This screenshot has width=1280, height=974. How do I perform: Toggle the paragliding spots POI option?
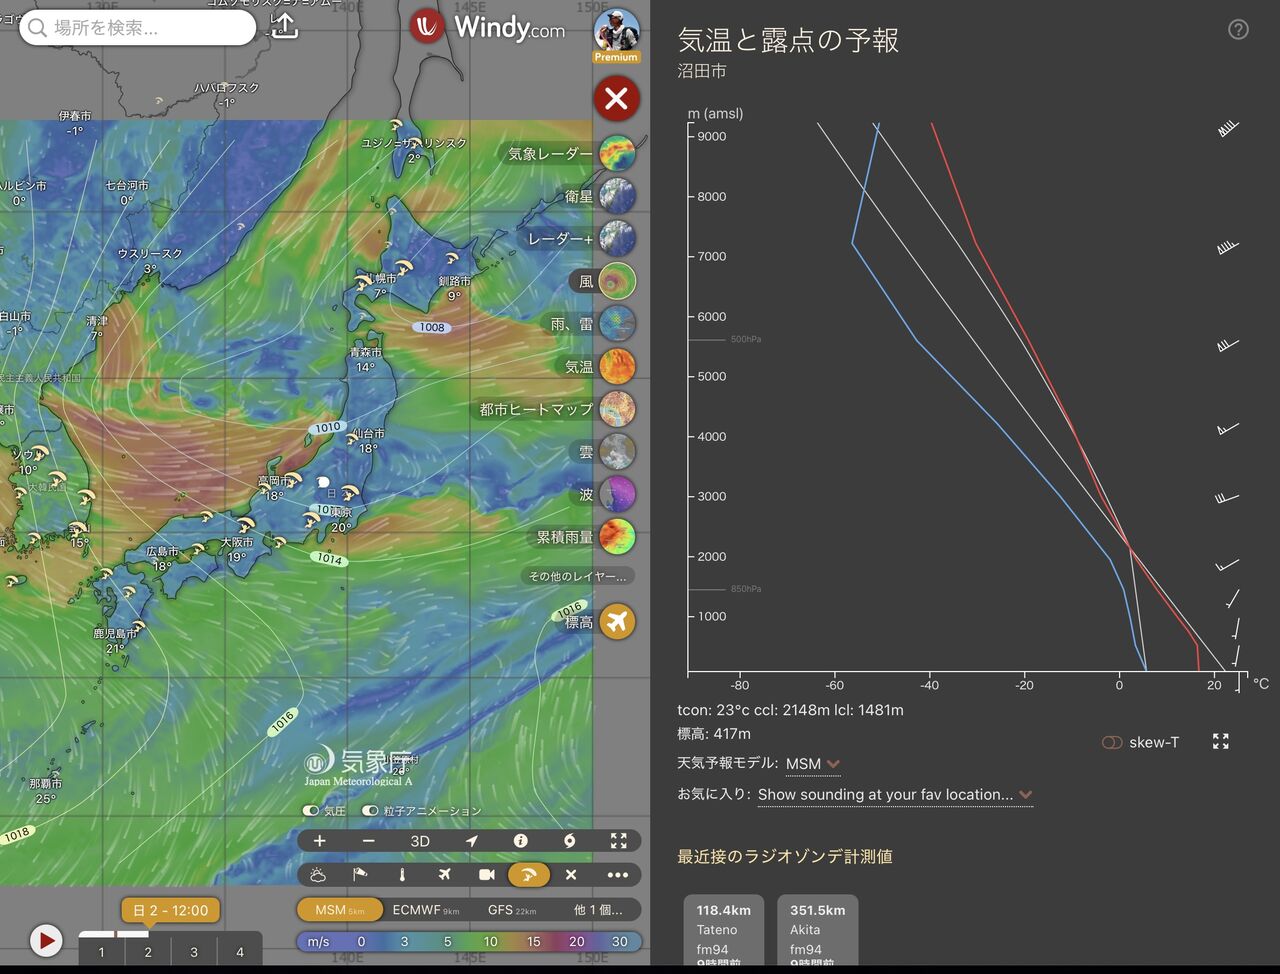(529, 875)
